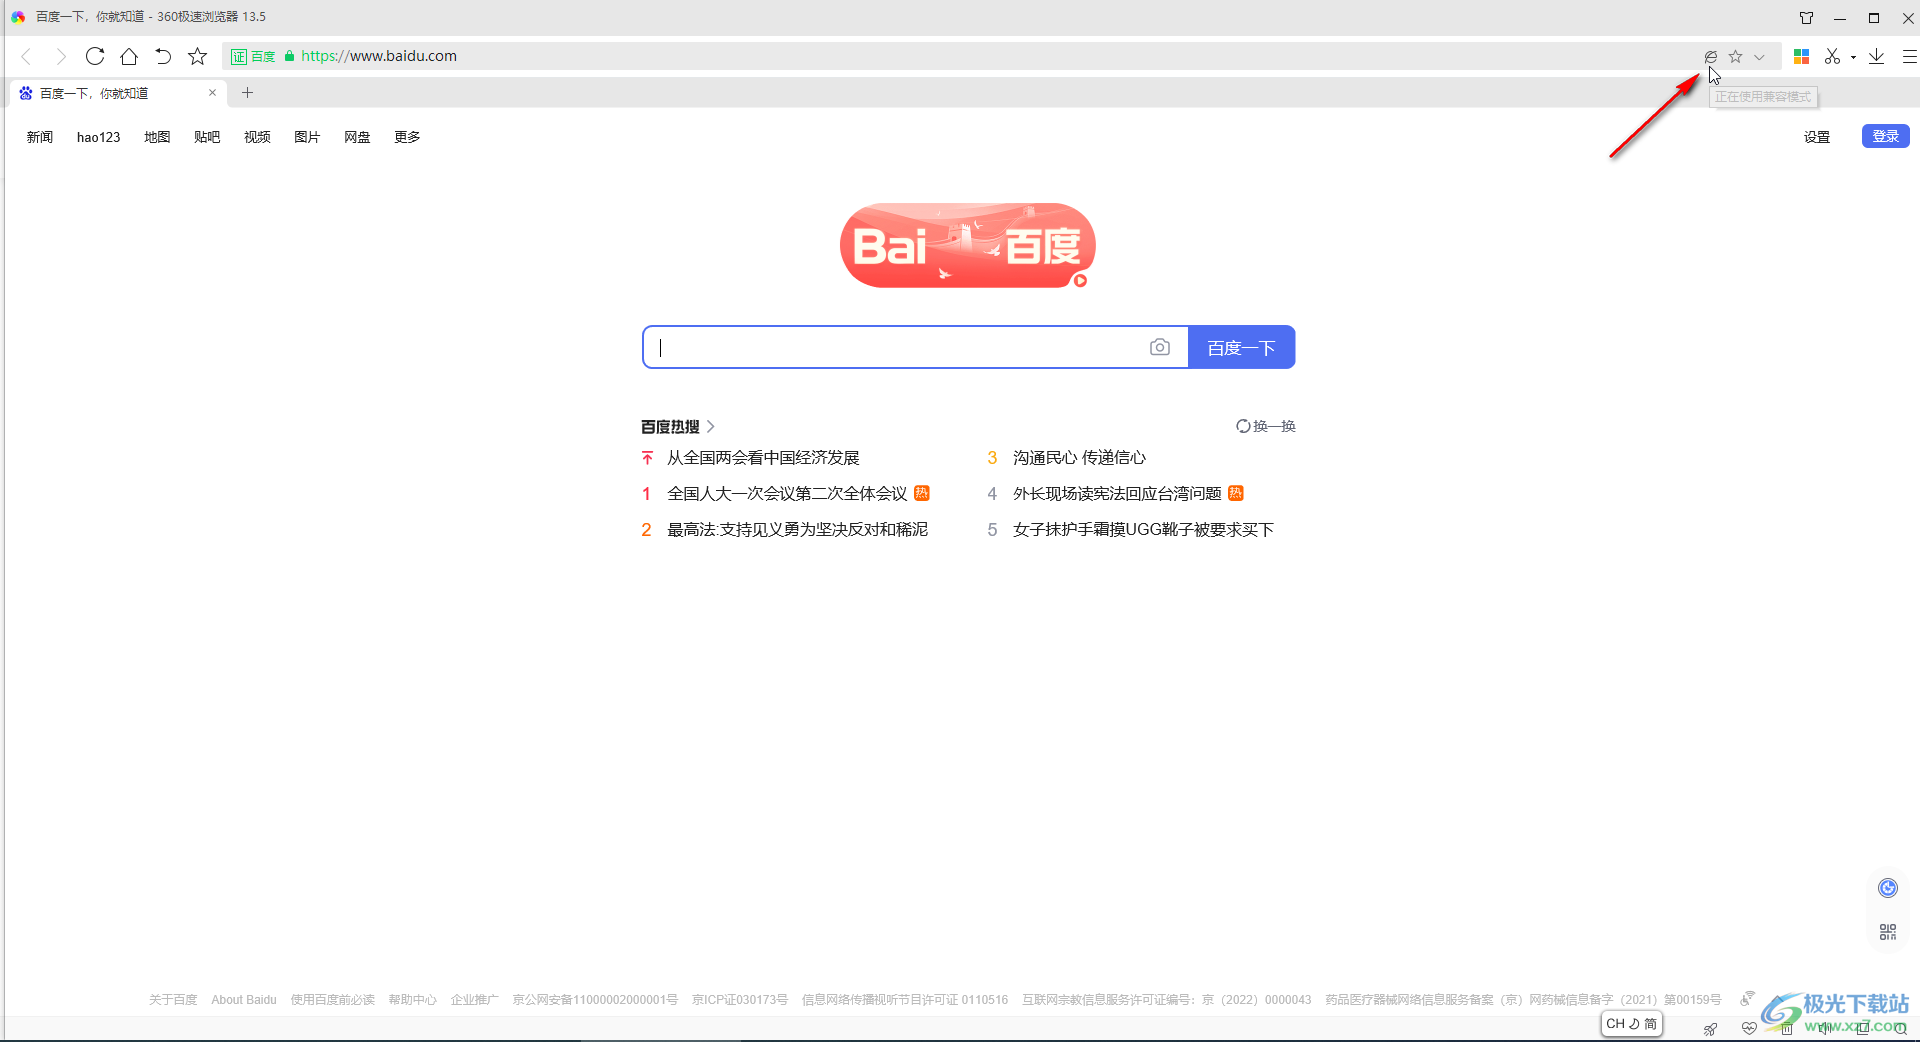Open 外长现场读宪法回应台湾问题 topic
The image size is (1920, 1042).
coord(1117,494)
